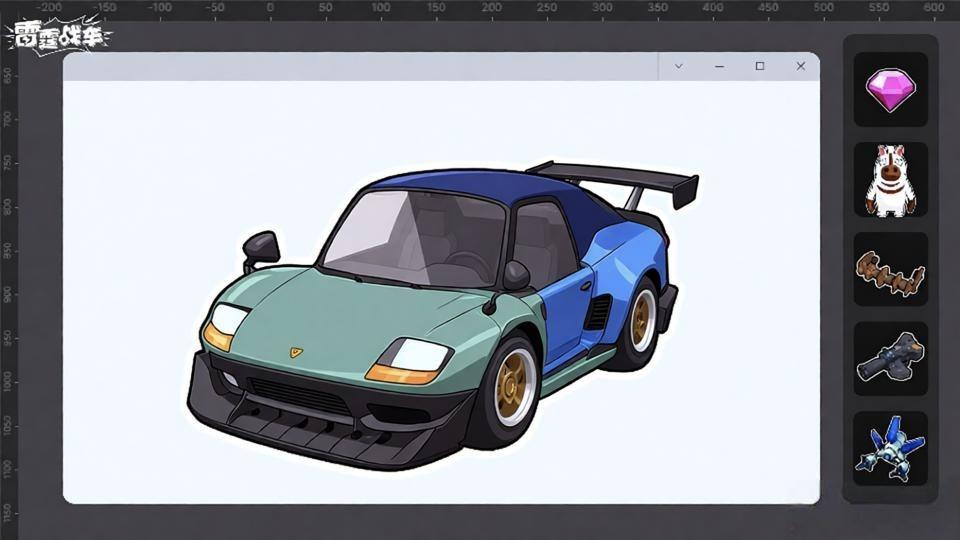Choose the white horse character icon

click(890, 180)
